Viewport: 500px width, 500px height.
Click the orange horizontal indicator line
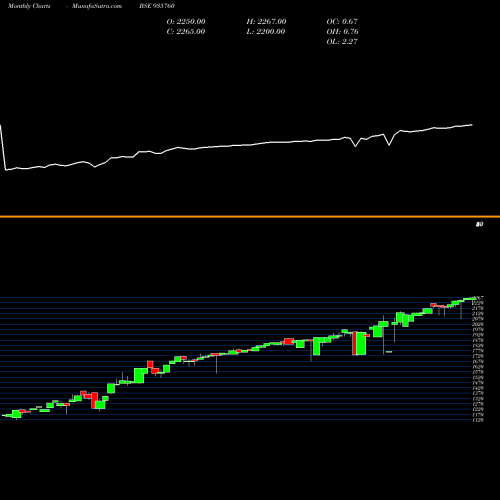[250, 217]
